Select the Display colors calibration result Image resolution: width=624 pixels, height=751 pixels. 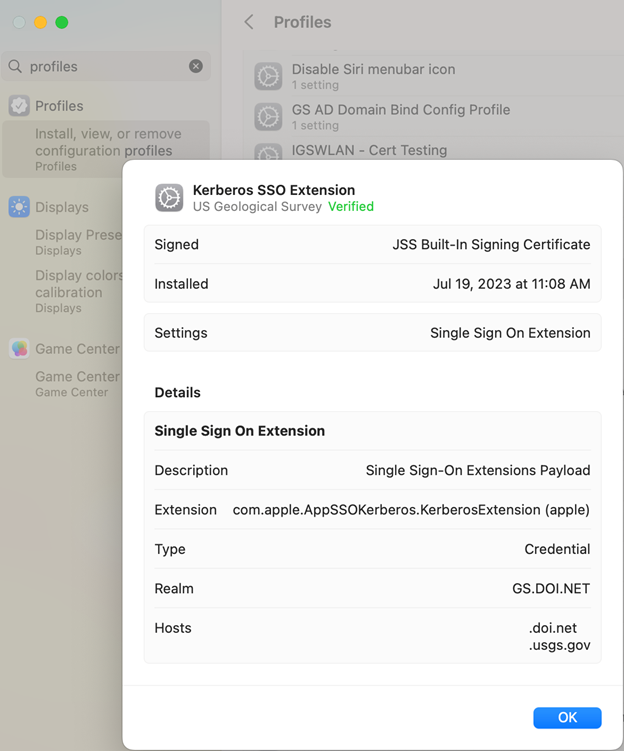[79, 291]
